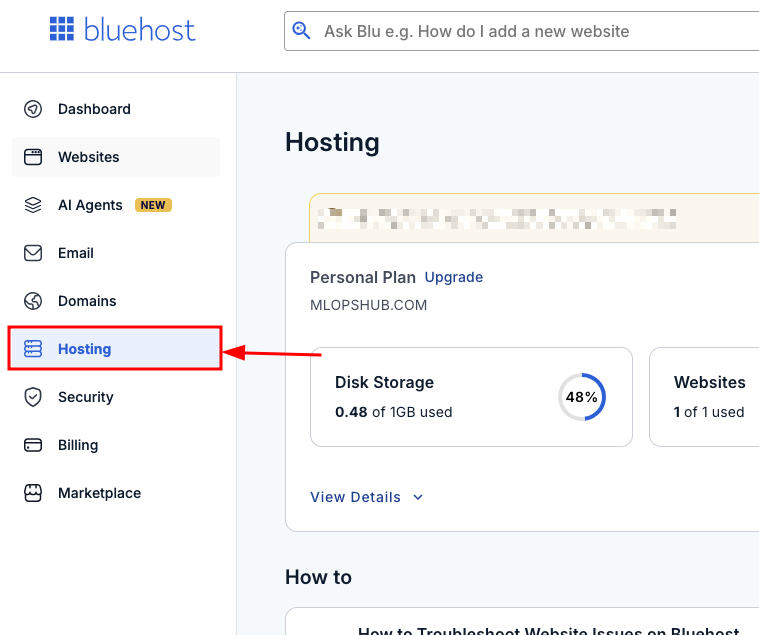Click the View Details link text

point(355,497)
